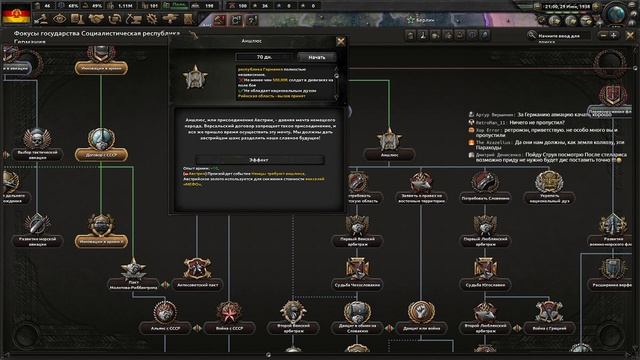The width and height of the screenshot is (640, 360).
Task: Select the Первый Венский арбитраж focus
Action: (357, 231)
